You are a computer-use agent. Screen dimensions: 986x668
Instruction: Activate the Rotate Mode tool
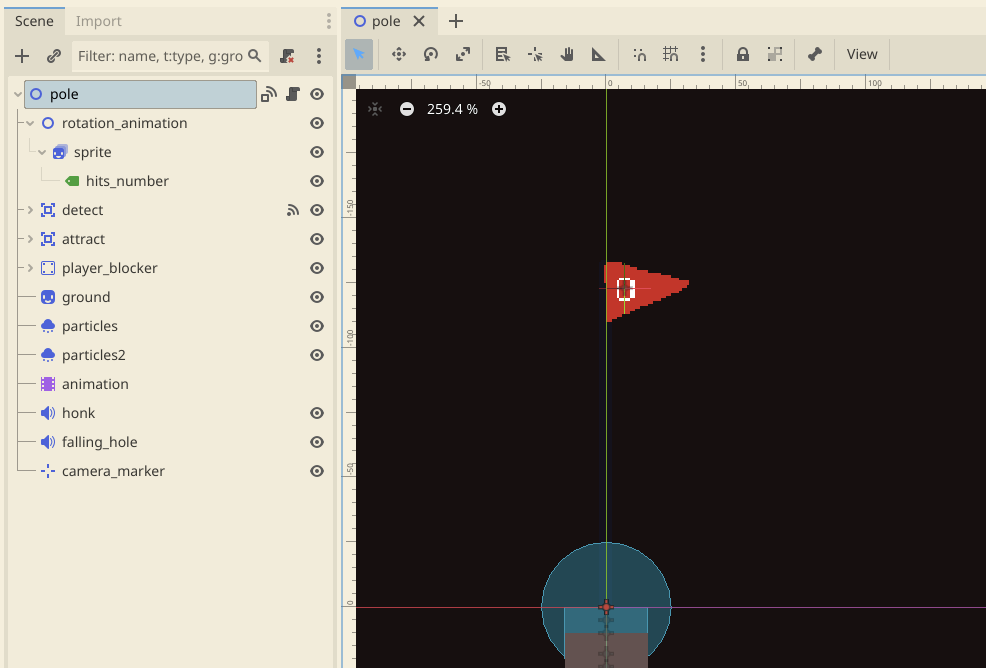point(431,55)
